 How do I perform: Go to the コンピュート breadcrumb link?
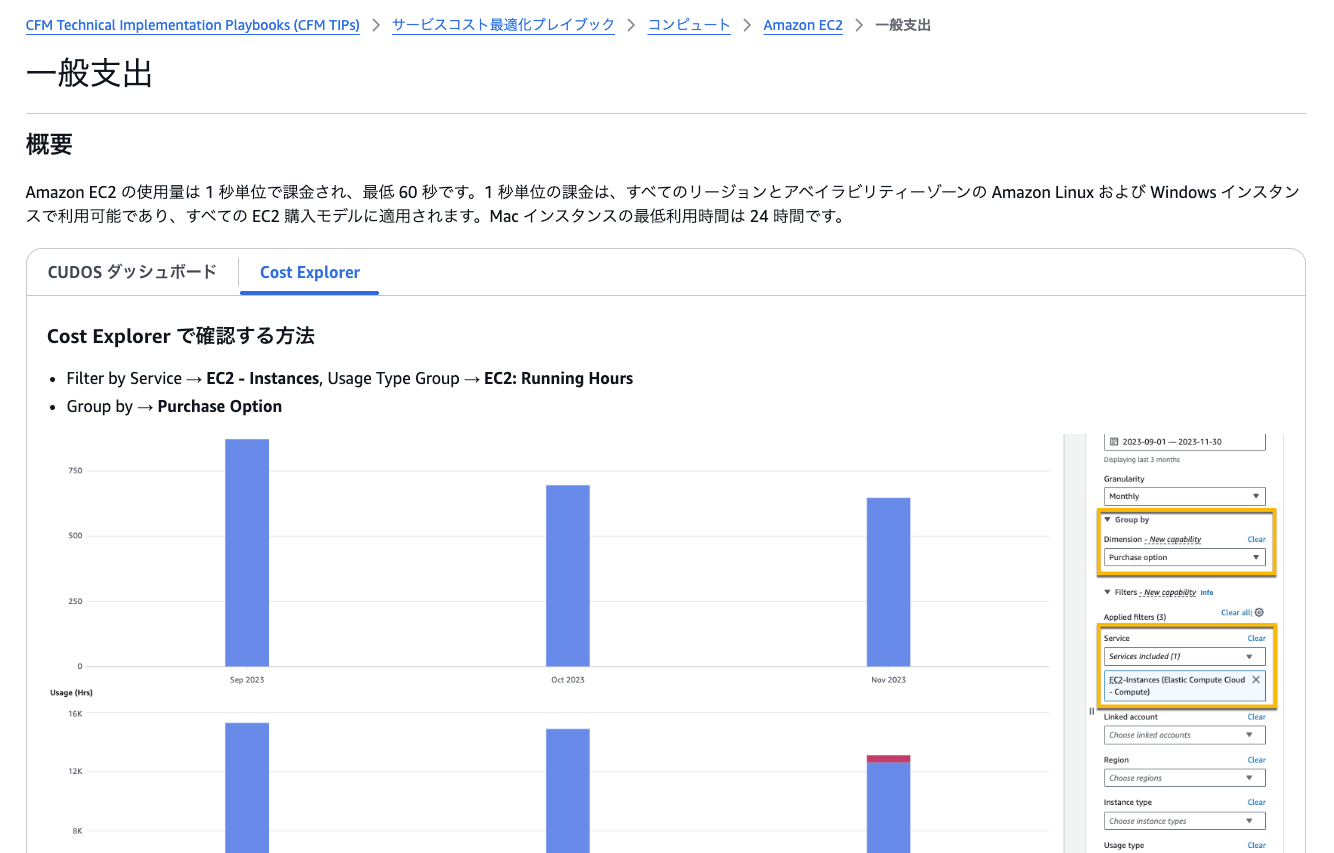689,25
